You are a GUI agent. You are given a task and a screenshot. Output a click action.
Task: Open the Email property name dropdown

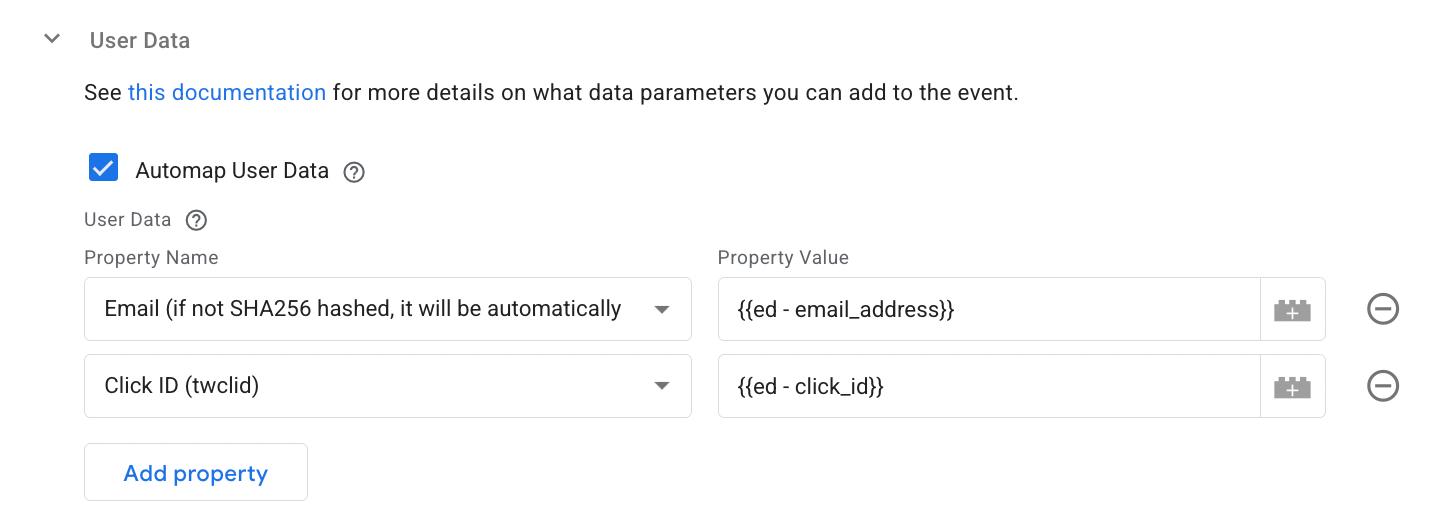388,309
